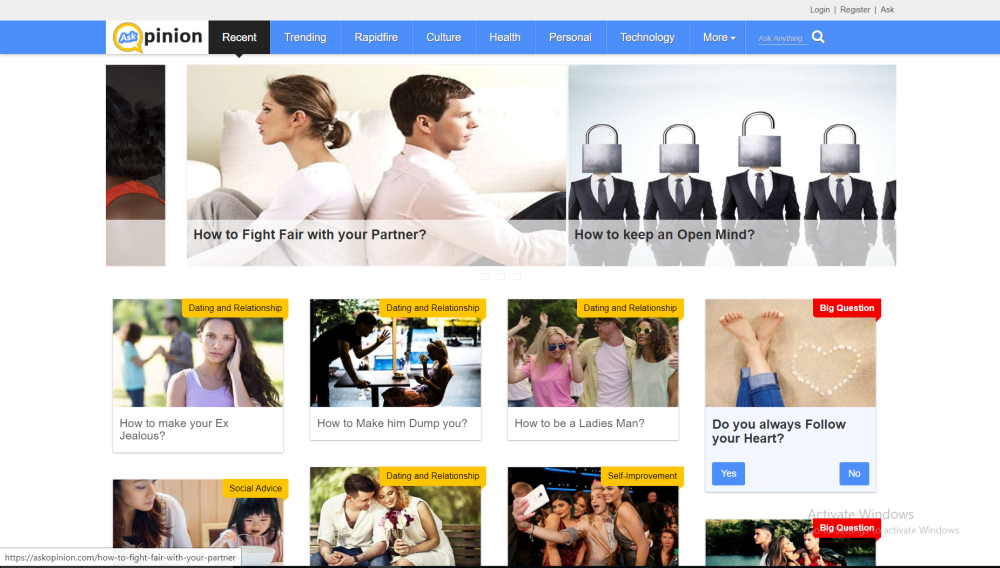Click 'Do you always Follow your Heart?' heading
This screenshot has width=1000, height=568.
779,431
